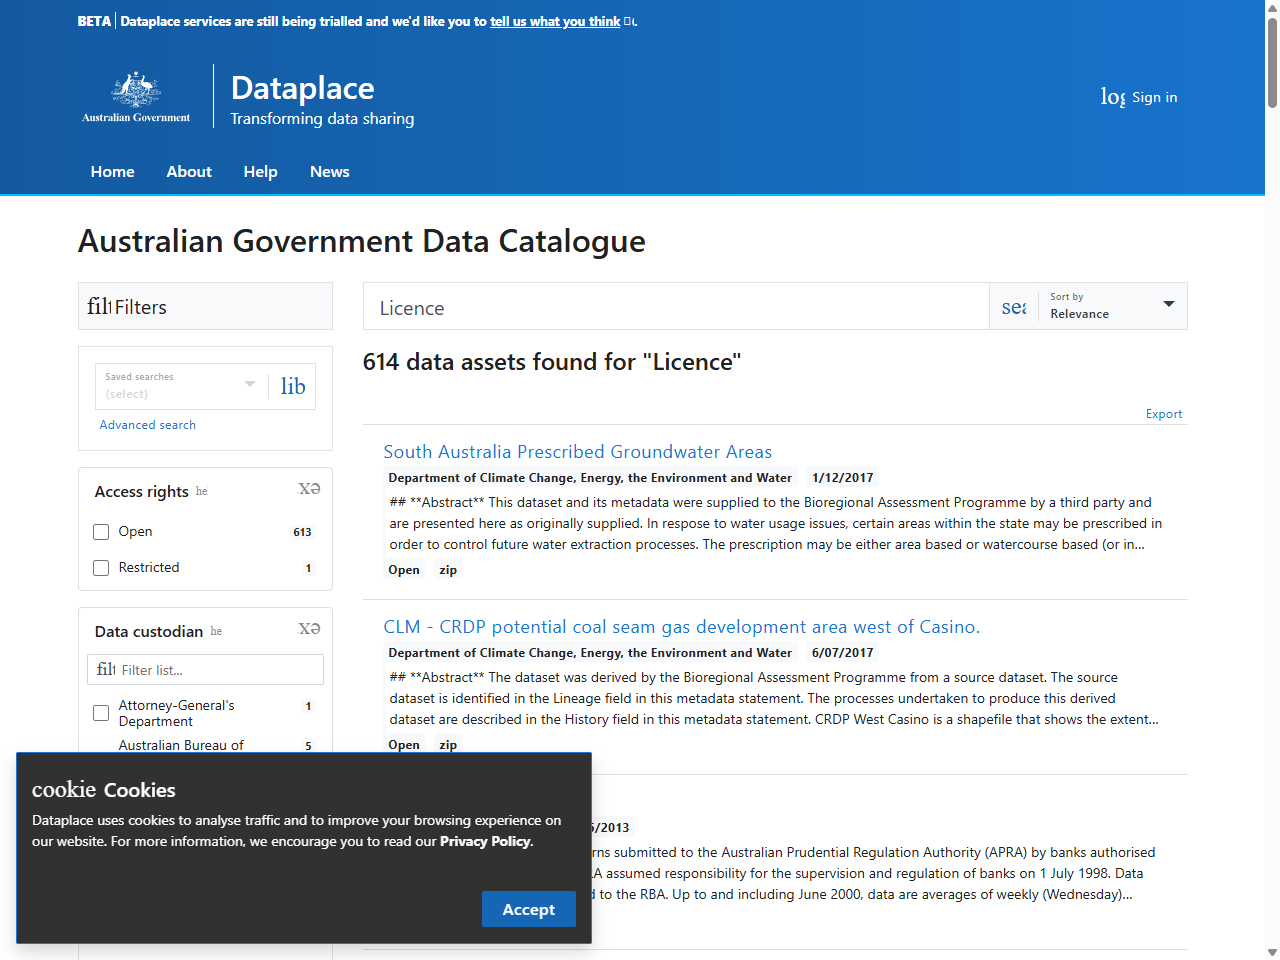Open the Help nav item
The width and height of the screenshot is (1280, 960).
261,172
